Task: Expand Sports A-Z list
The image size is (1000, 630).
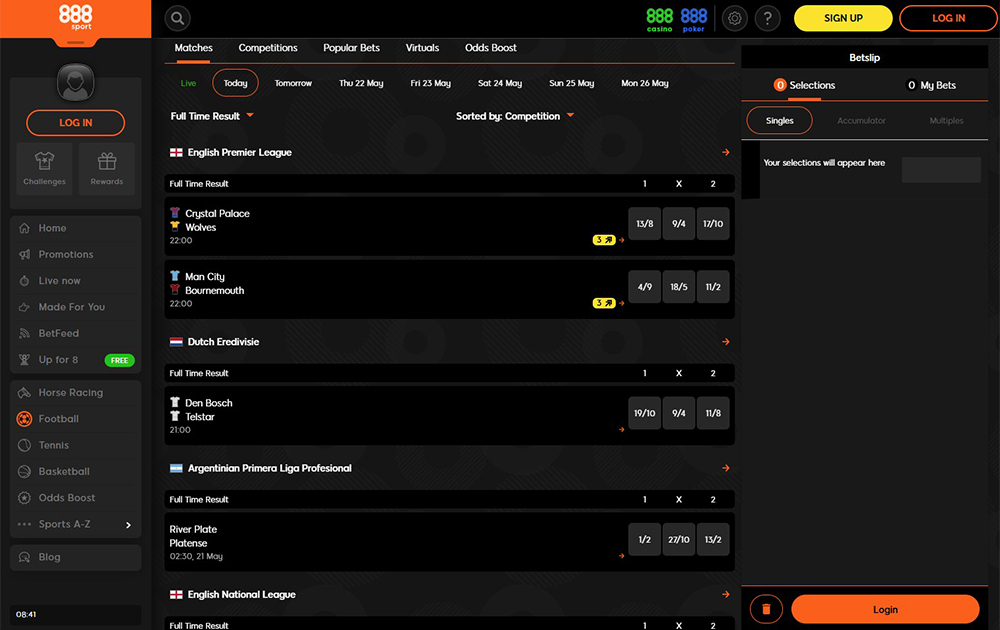Action: (x=75, y=524)
